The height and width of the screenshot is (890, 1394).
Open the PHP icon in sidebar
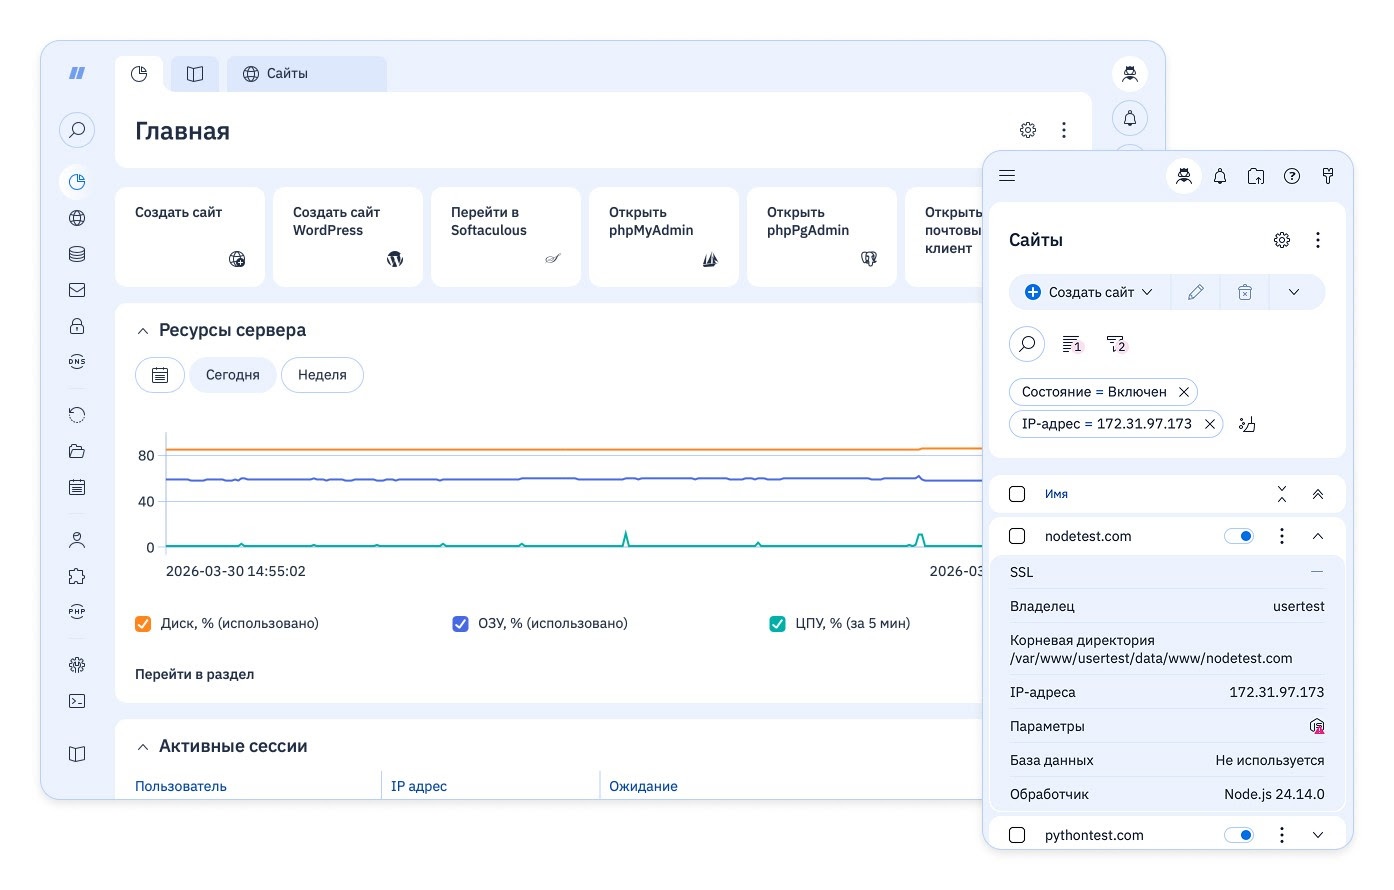pos(77,612)
